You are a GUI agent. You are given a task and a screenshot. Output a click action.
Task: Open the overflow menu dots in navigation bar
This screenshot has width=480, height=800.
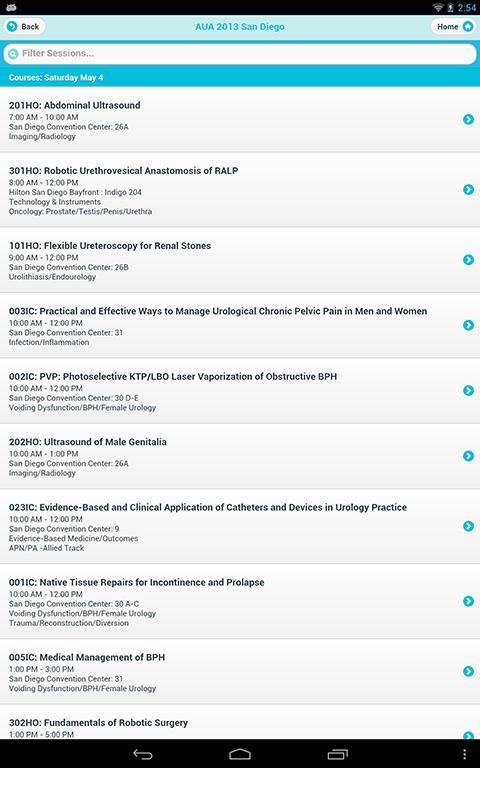[x=464, y=754]
